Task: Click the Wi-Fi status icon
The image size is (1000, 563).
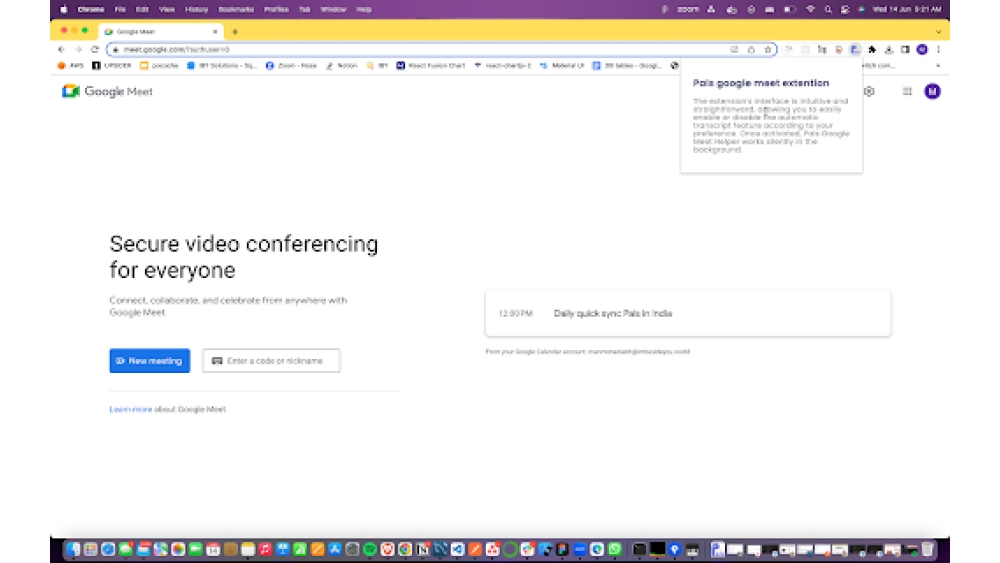Action: pos(810,10)
